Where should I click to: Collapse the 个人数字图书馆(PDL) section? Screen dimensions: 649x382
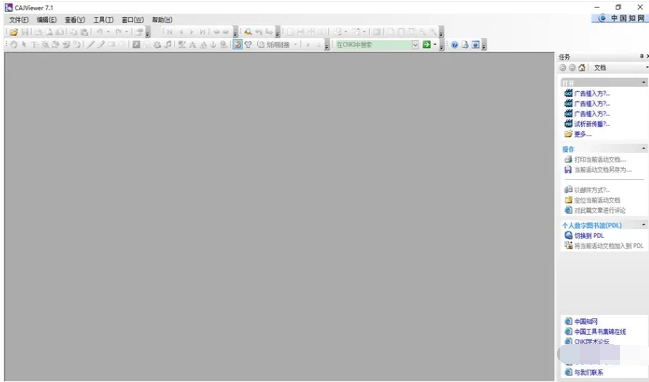click(644, 225)
